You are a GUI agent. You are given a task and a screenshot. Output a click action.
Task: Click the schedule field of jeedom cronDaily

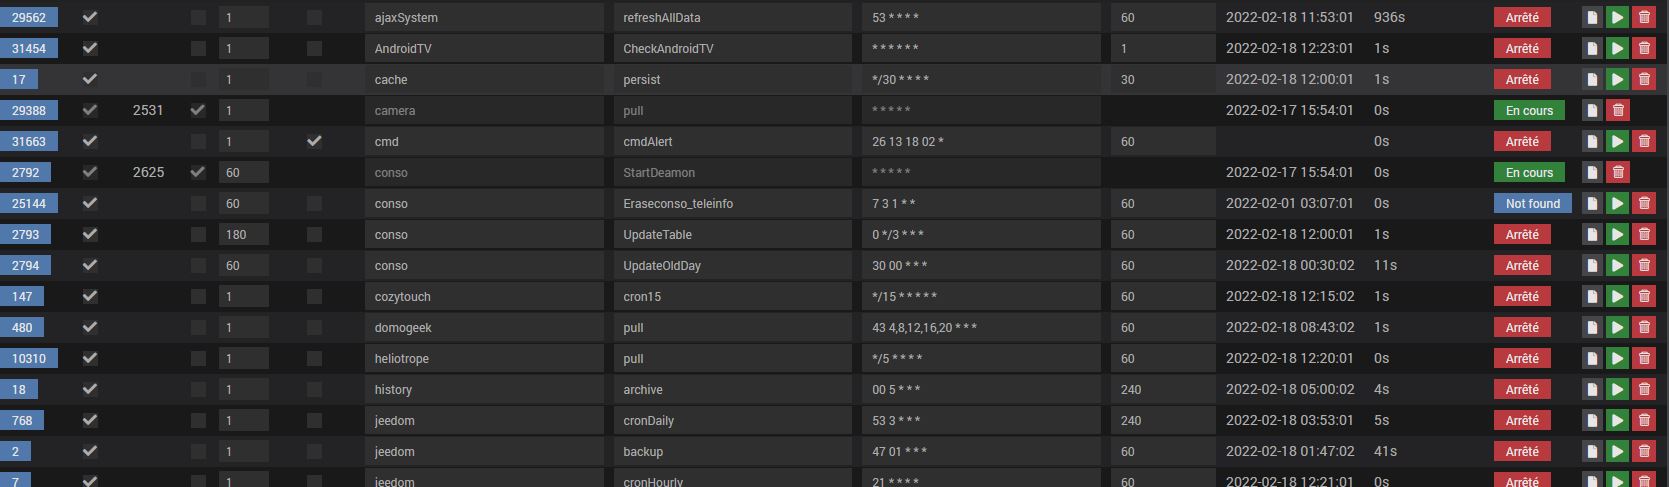[980, 420]
